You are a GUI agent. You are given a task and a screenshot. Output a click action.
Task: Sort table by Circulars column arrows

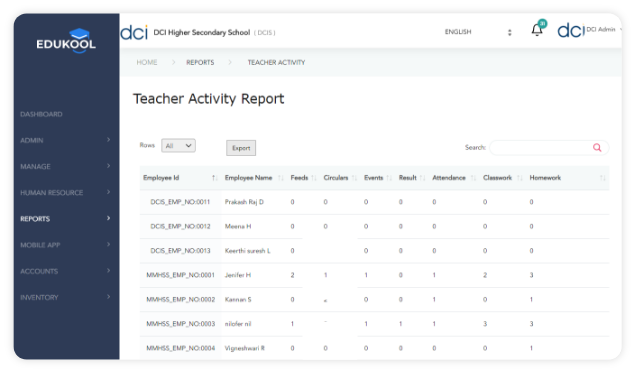click(x=354, y=178)
